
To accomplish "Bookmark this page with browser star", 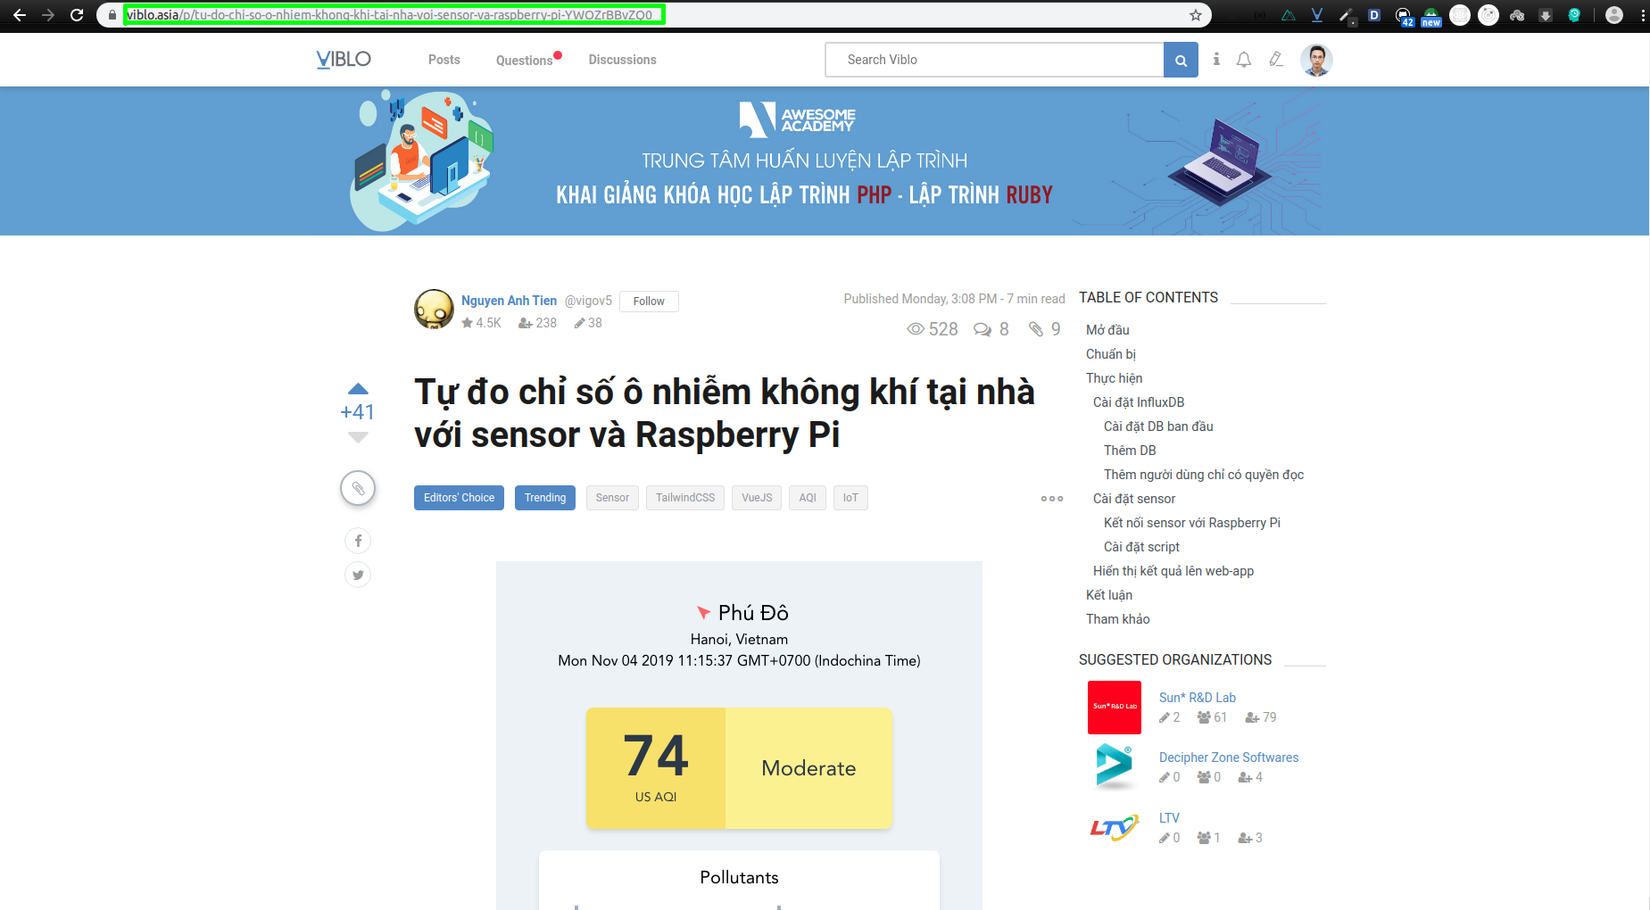I will (1195, 15).
